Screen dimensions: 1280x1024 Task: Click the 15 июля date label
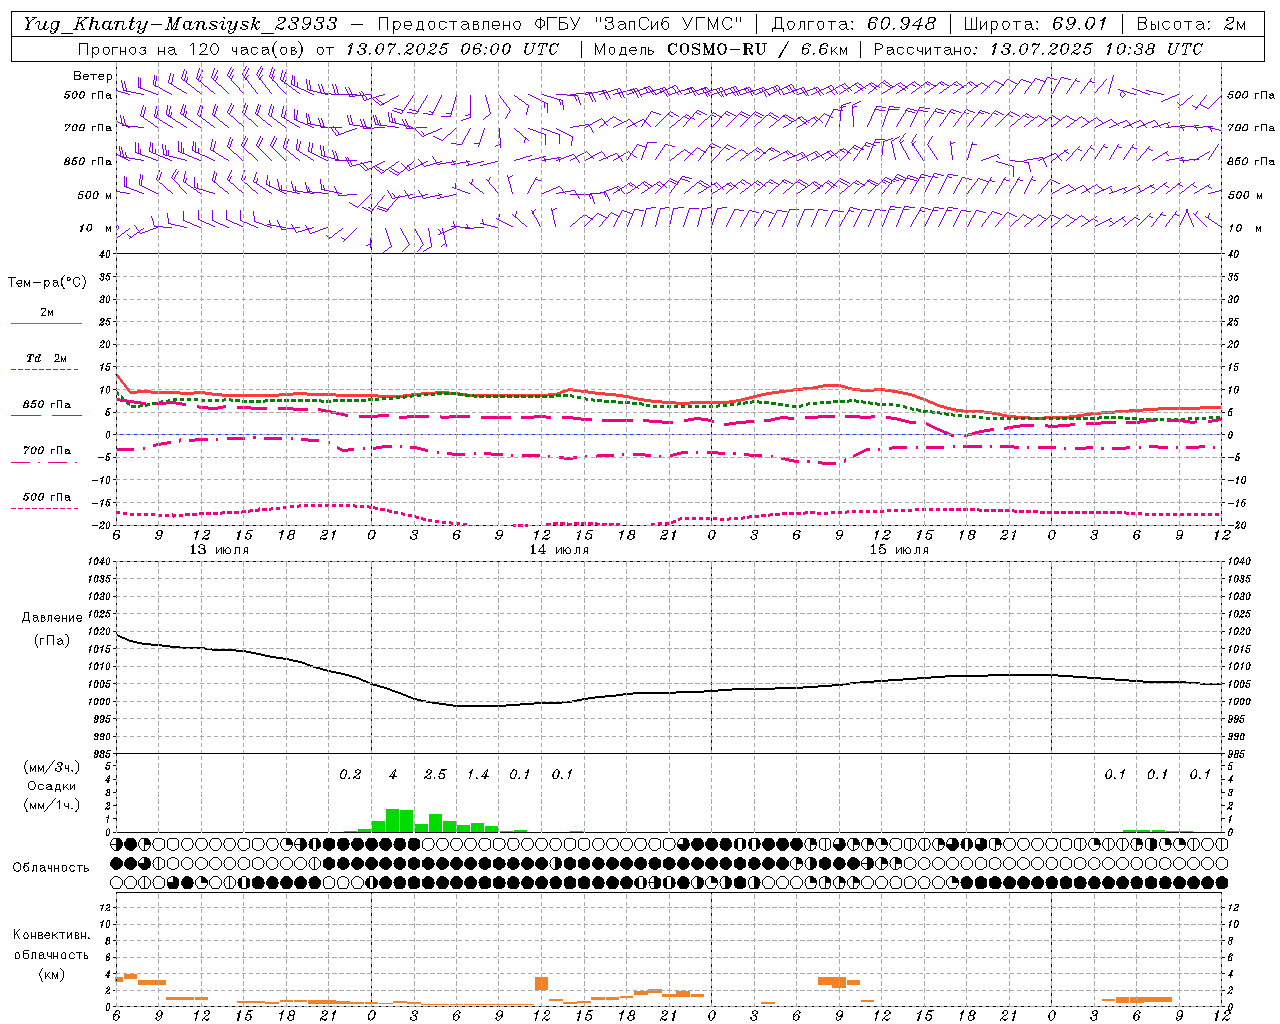[899, 550]
